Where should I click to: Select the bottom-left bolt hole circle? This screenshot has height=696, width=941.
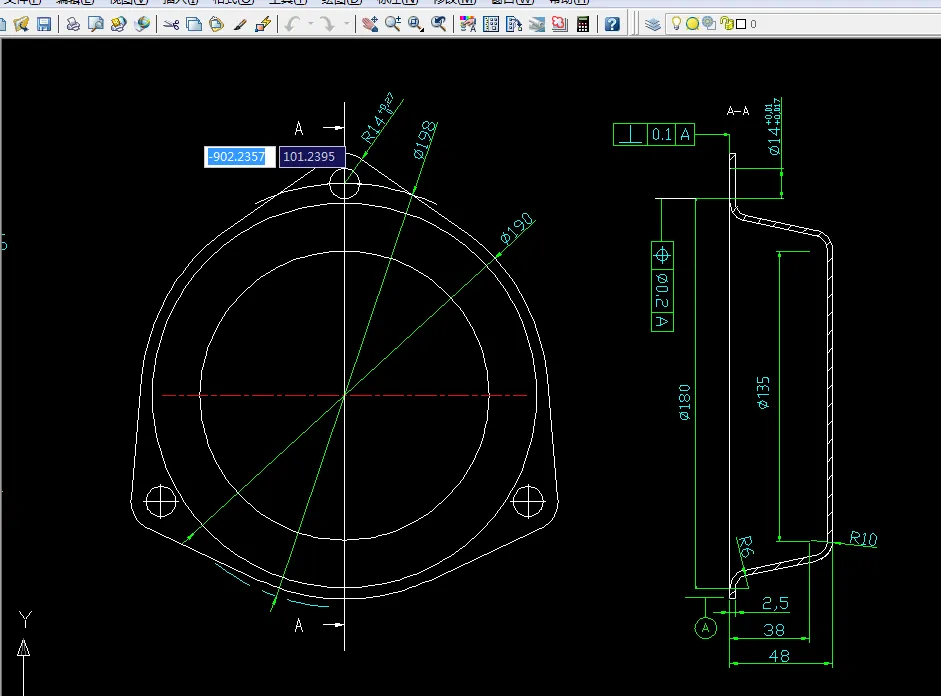(161, 501)
